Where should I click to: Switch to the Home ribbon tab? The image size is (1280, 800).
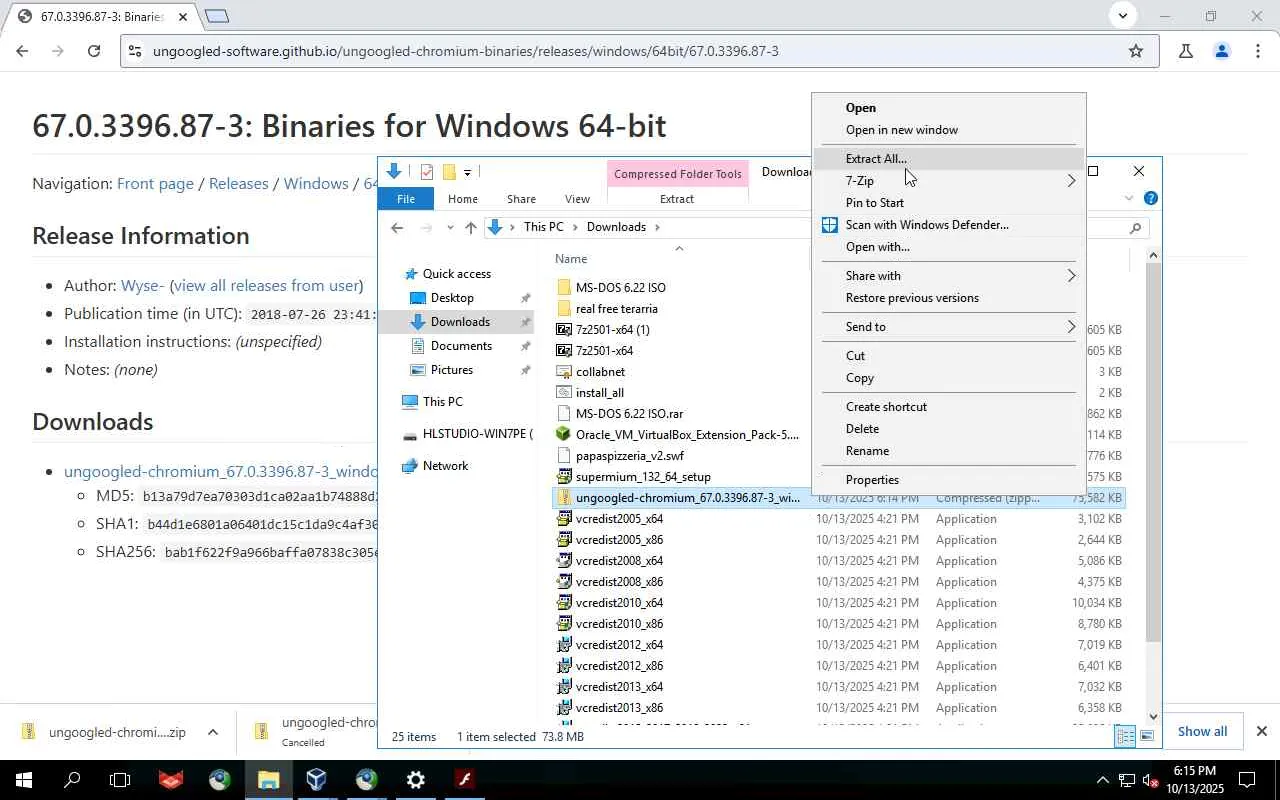point(462,199)
